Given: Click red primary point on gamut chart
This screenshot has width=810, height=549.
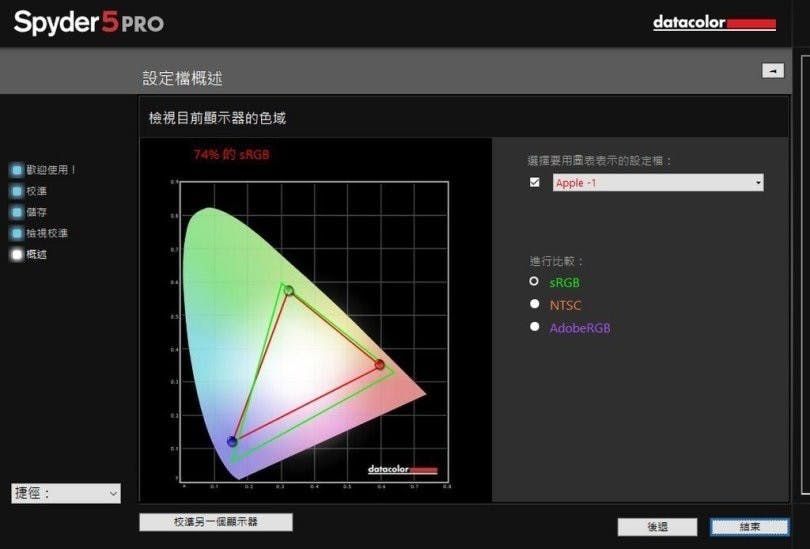Looking at the screenshot, I should 380,365.
